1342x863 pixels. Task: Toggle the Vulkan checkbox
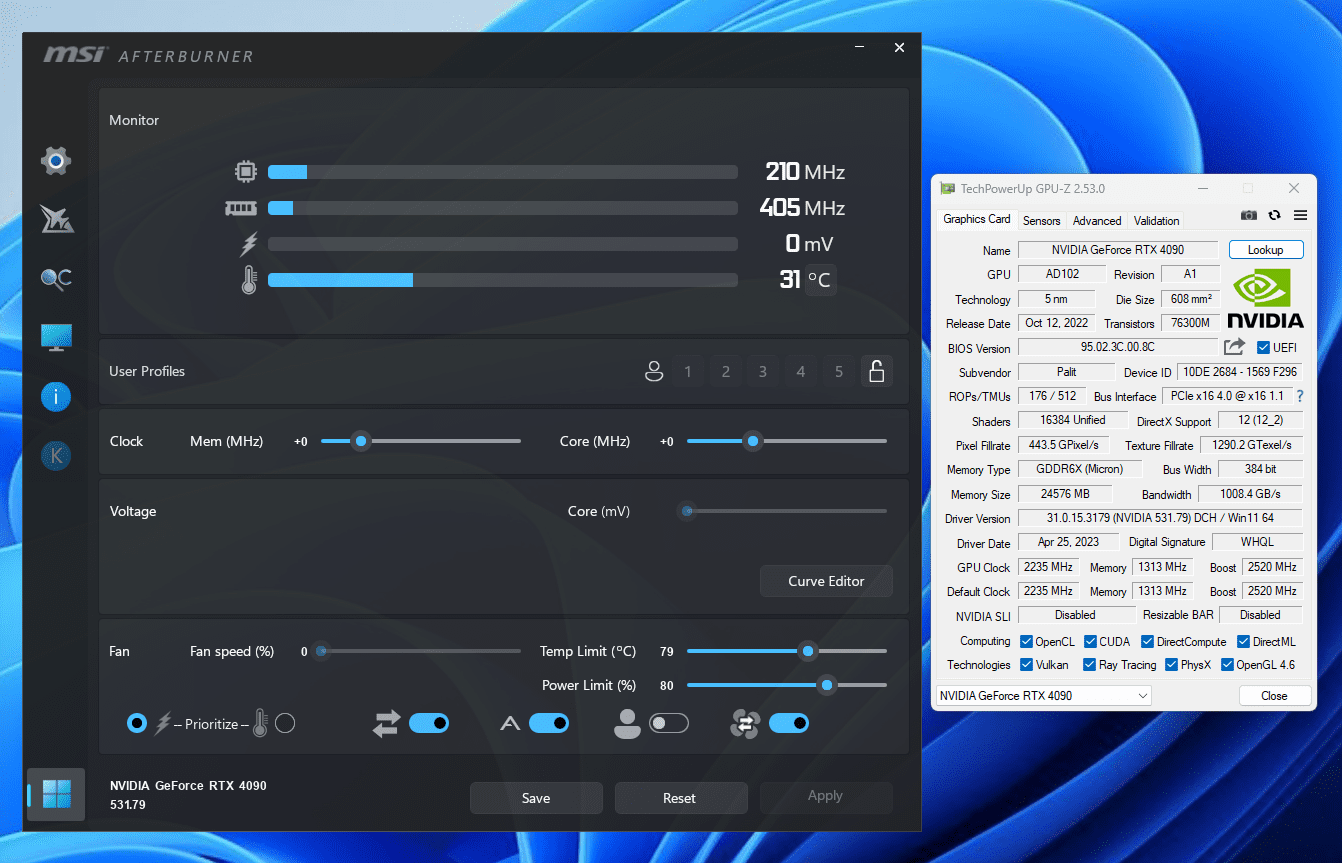pos(1026,665)
